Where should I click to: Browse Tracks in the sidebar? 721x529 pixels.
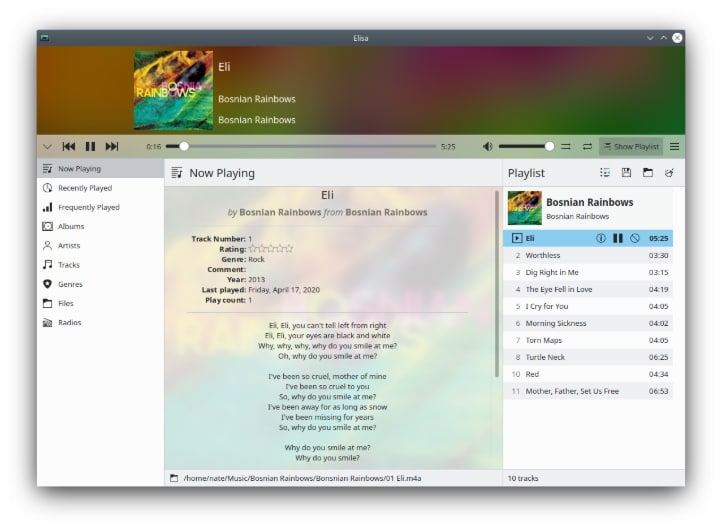pyautogui.click(x=100, y=265)
